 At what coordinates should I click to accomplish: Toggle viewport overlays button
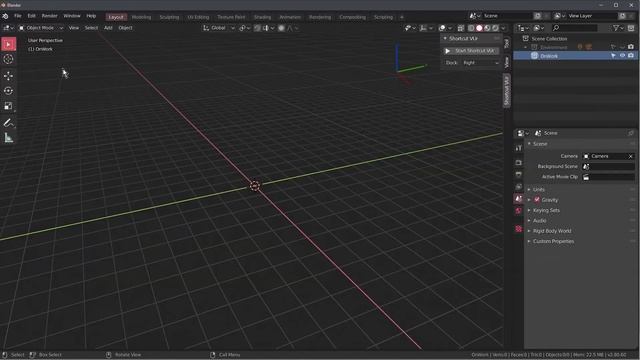click(x=442, y=28)
